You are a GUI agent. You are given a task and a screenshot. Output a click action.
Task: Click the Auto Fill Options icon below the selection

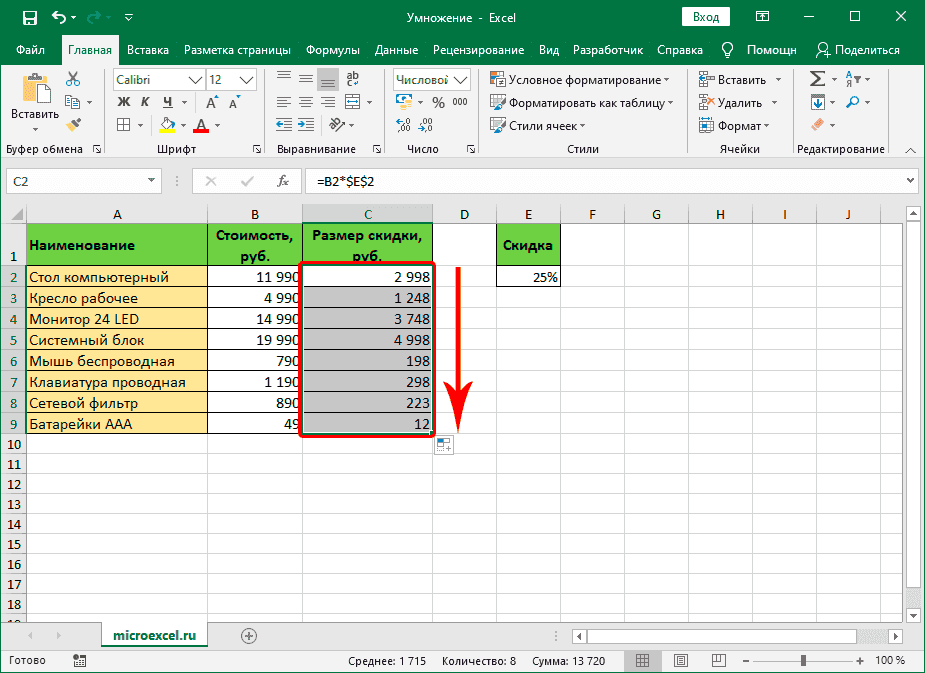point(444,446)
